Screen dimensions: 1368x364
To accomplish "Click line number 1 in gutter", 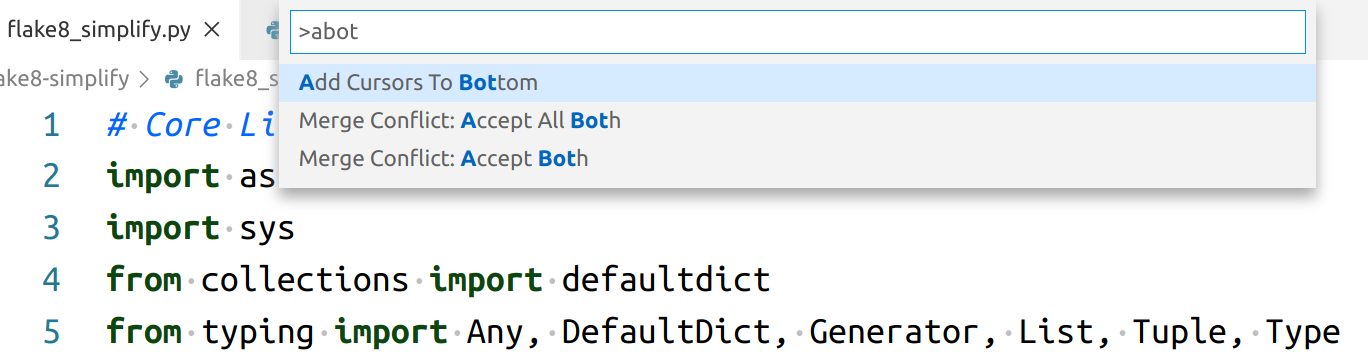I will [x=51, y=126].
